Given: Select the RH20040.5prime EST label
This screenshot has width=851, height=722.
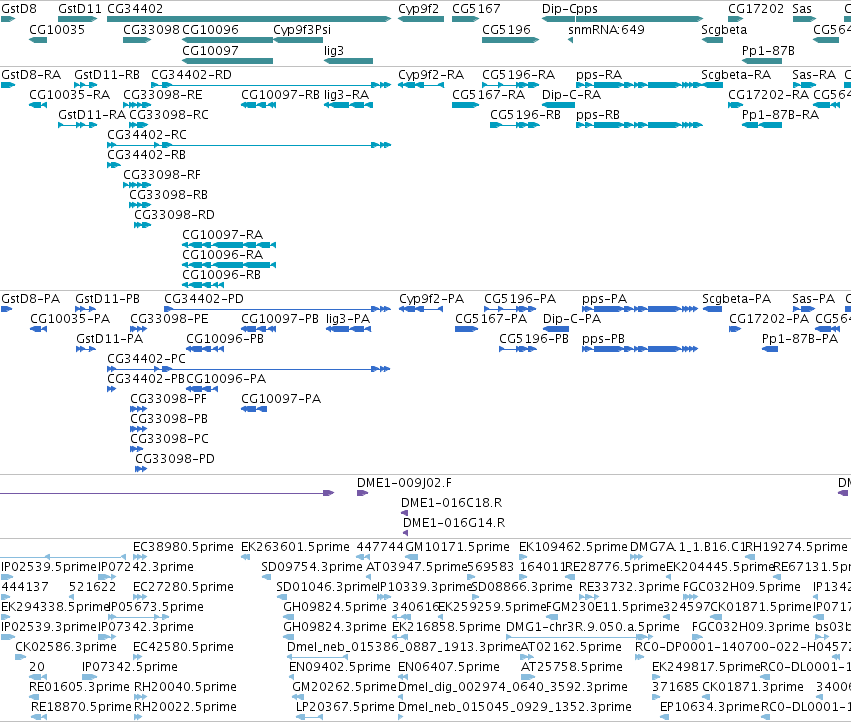Looking at the screenshot, I should coord(185,687).
